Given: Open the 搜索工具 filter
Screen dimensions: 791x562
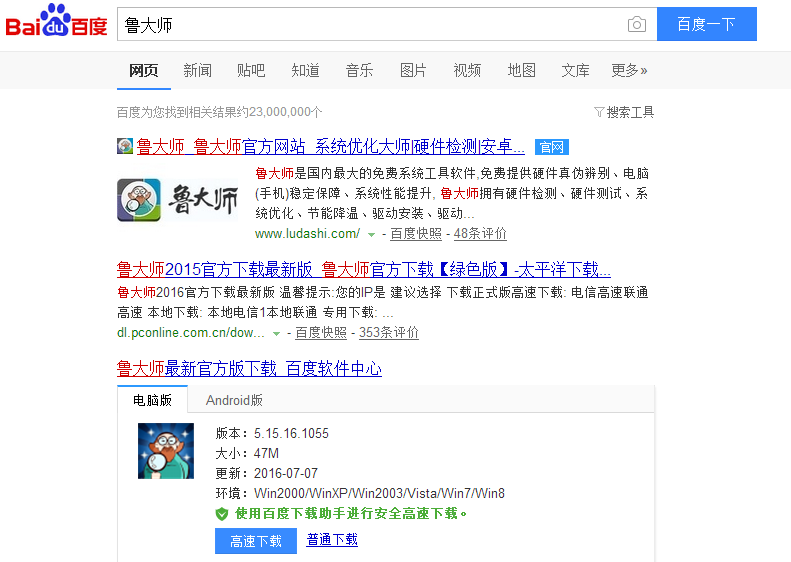Looking at the screenshot, I should [624, 112].
